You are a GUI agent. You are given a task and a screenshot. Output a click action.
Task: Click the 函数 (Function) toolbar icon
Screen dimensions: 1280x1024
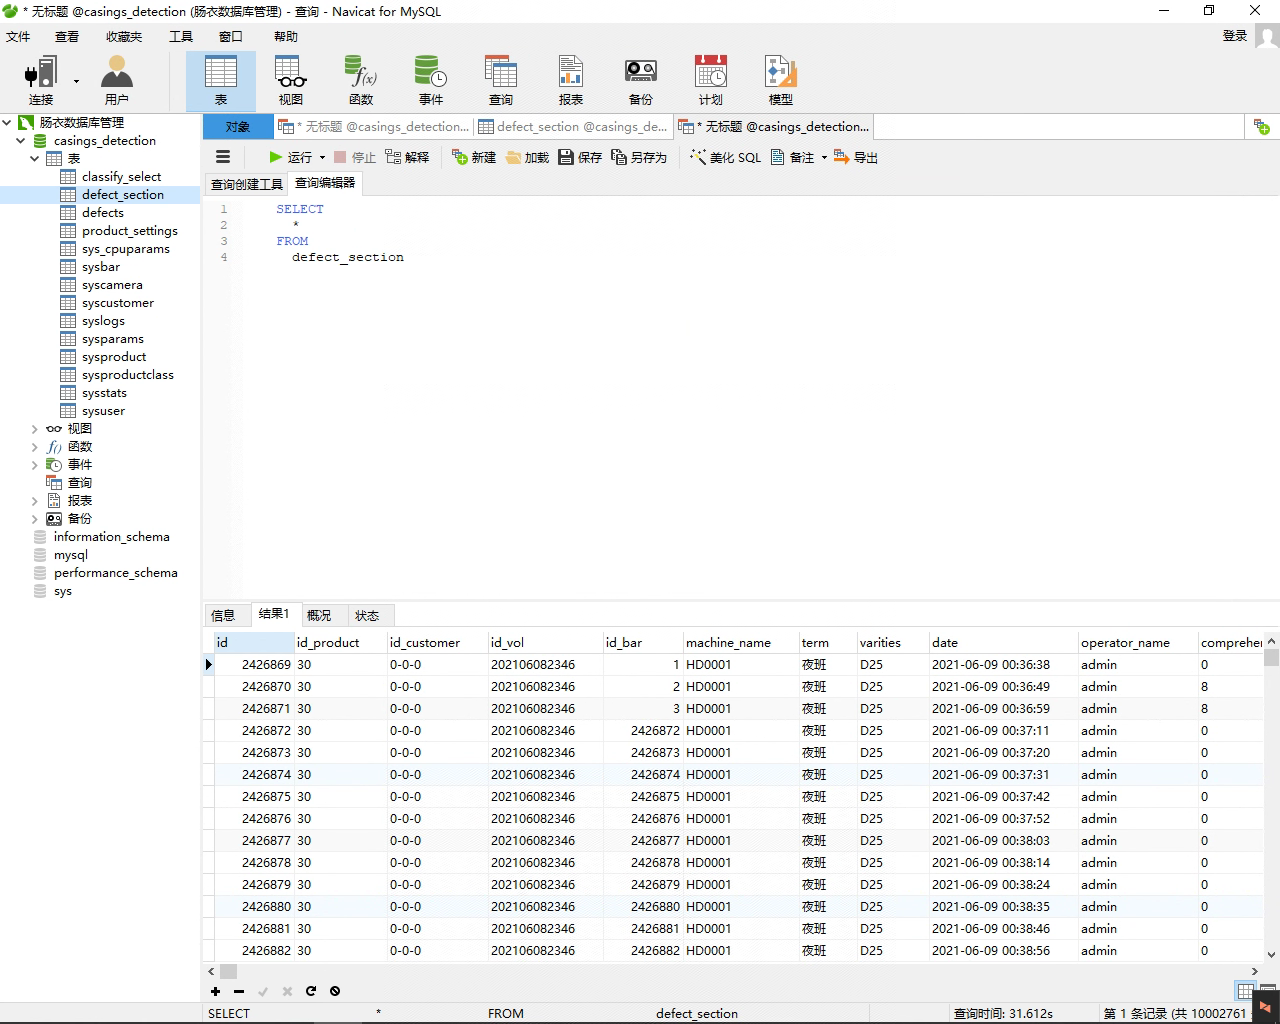pyautogui.click(x=361, y=81)
